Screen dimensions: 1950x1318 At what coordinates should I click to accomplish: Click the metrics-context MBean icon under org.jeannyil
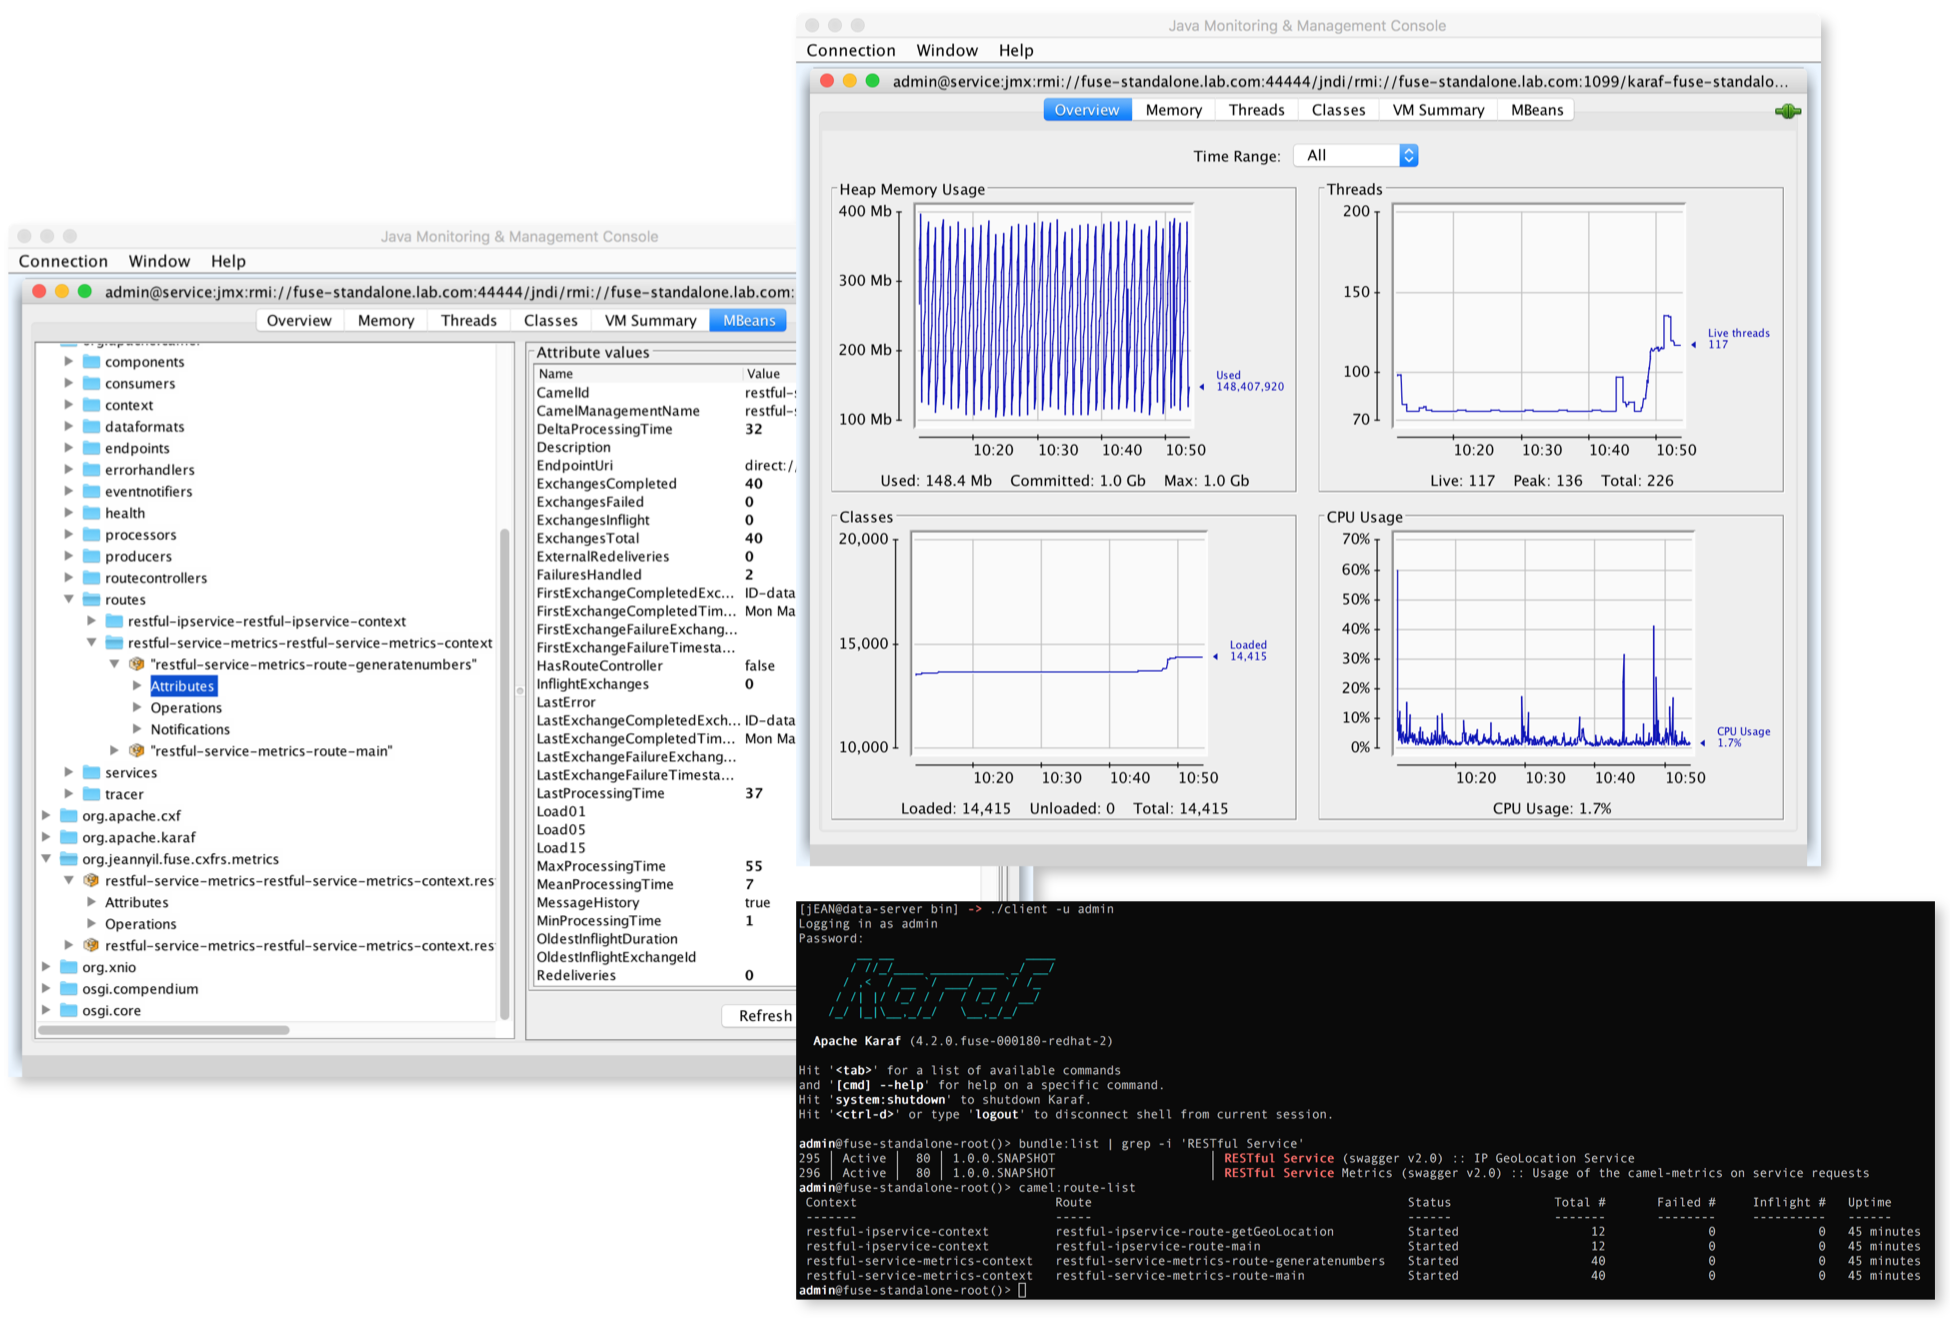tap(91, 880)
